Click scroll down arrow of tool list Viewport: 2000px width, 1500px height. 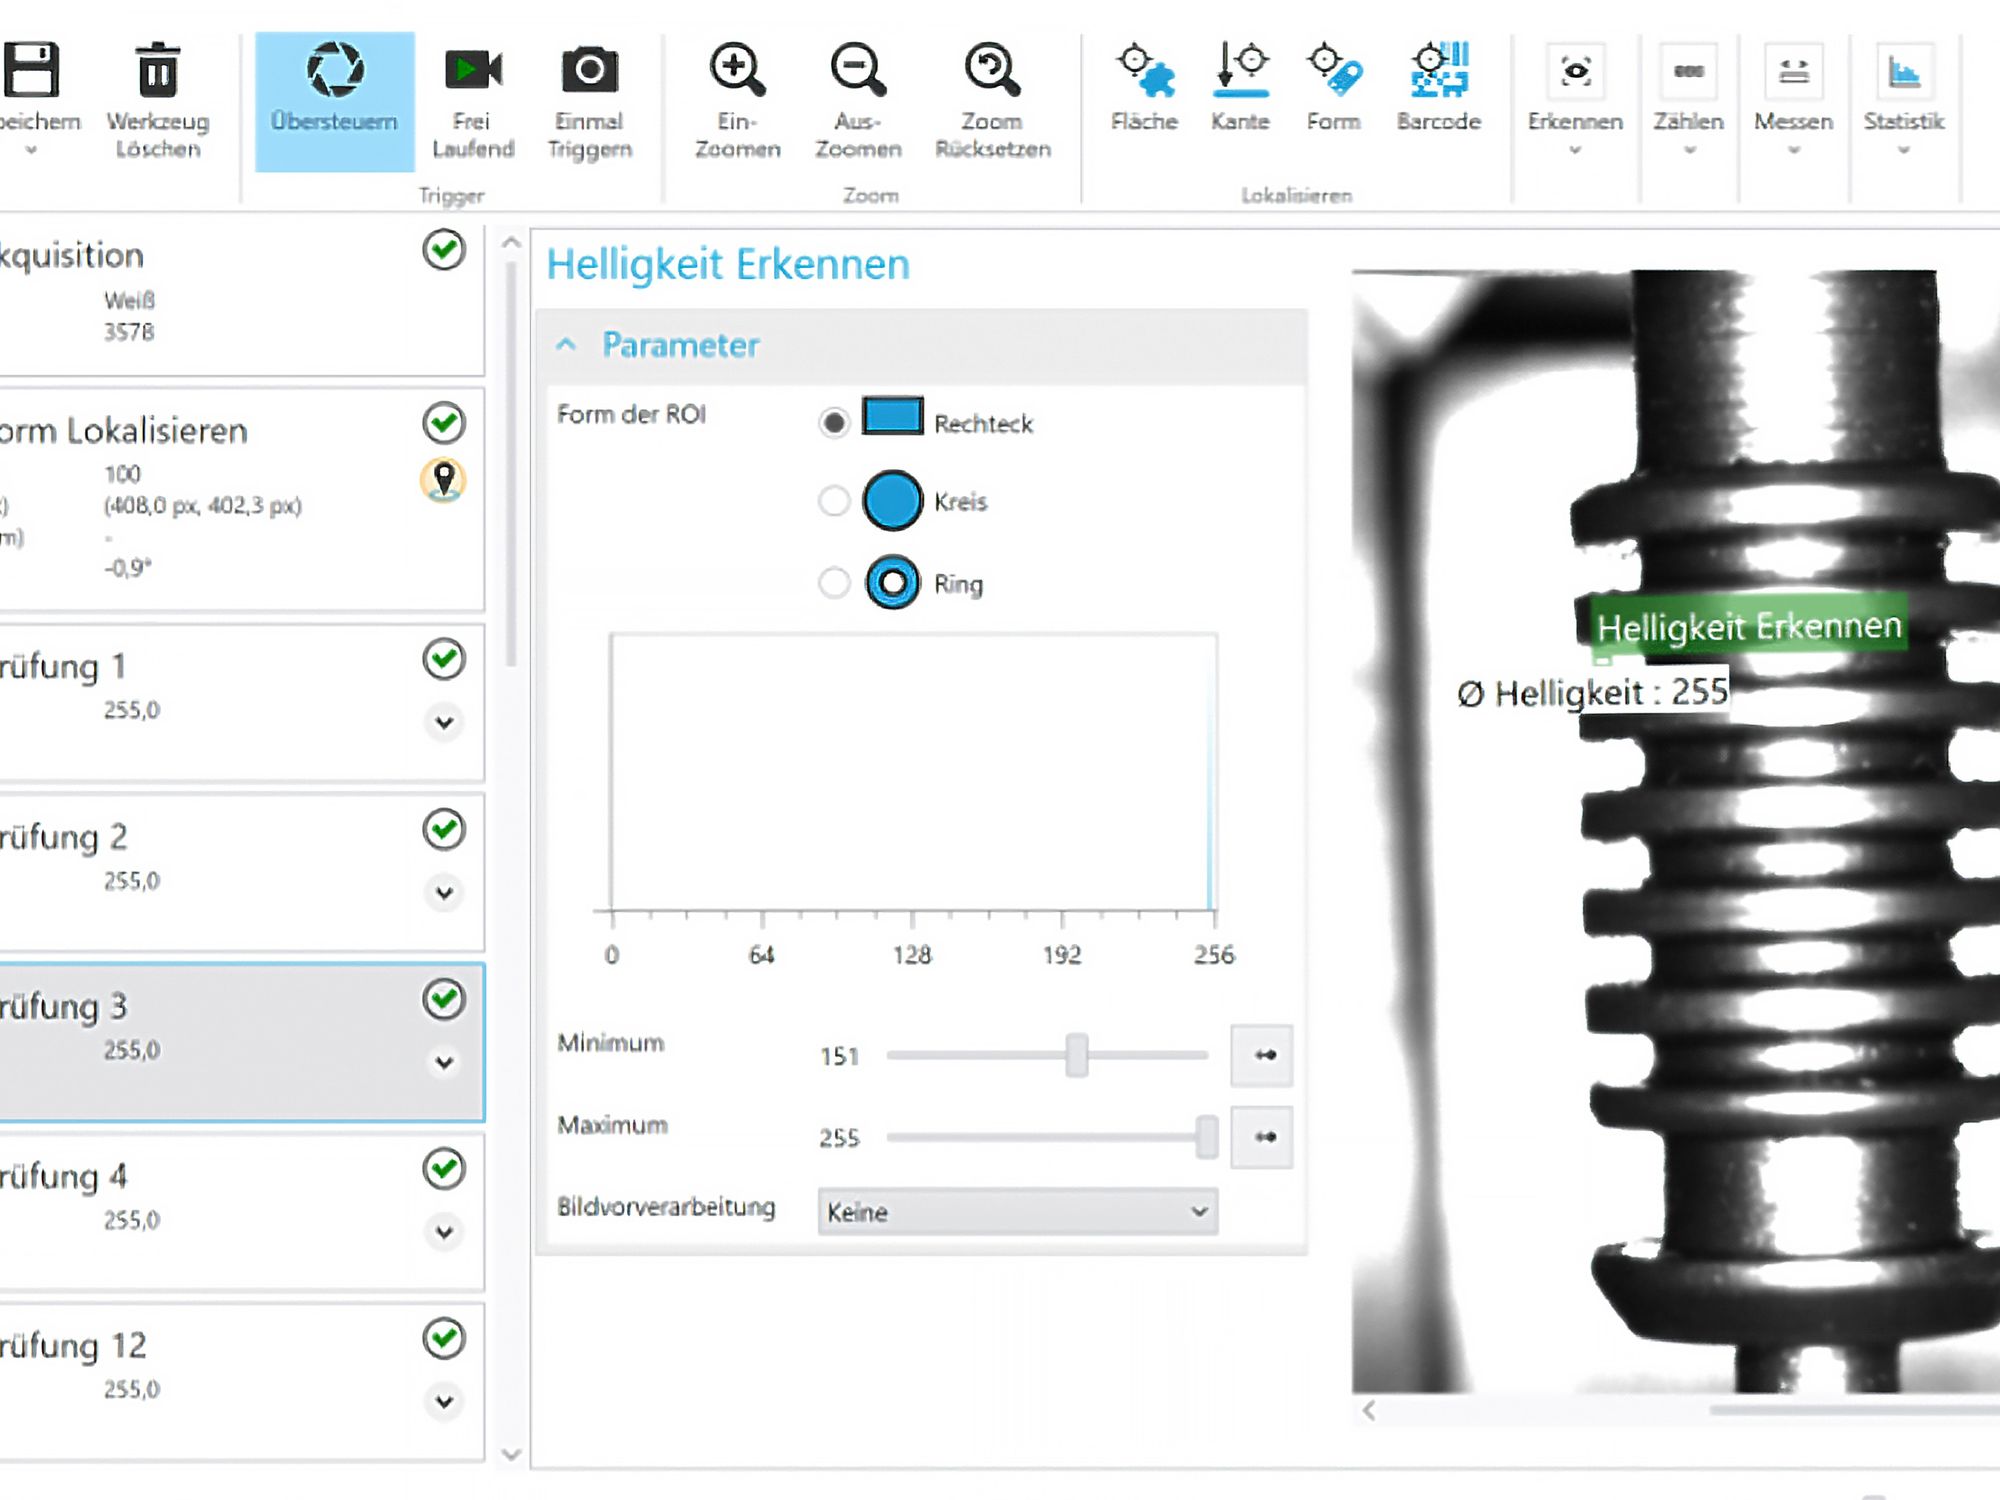(511, 1454)
